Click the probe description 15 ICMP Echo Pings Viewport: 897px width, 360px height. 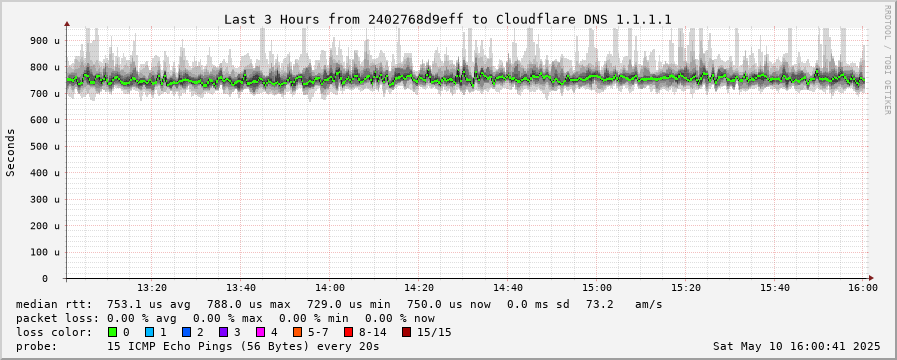click(243, 346)
